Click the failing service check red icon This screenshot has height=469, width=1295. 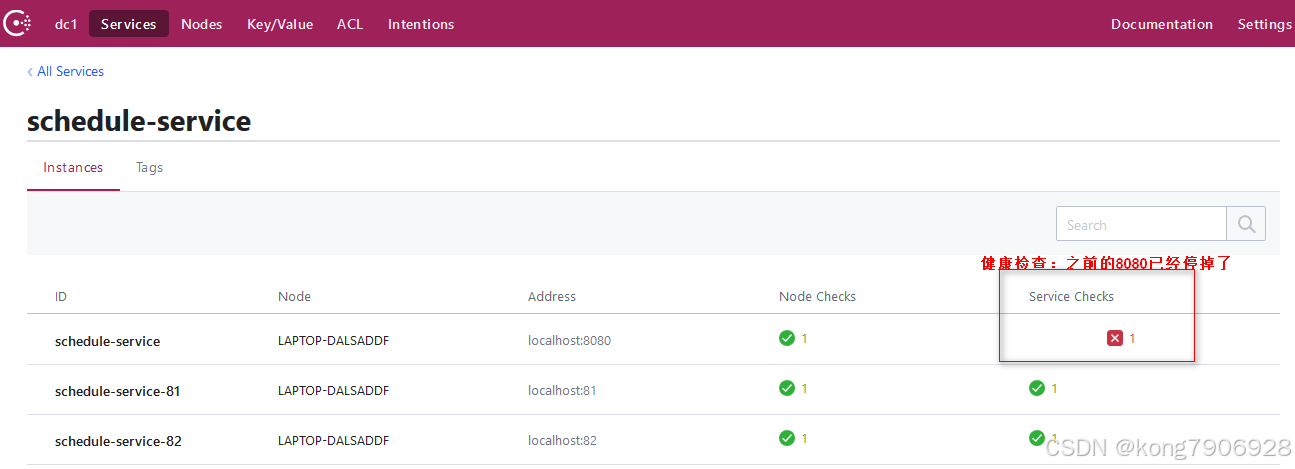coord(1115,339)
